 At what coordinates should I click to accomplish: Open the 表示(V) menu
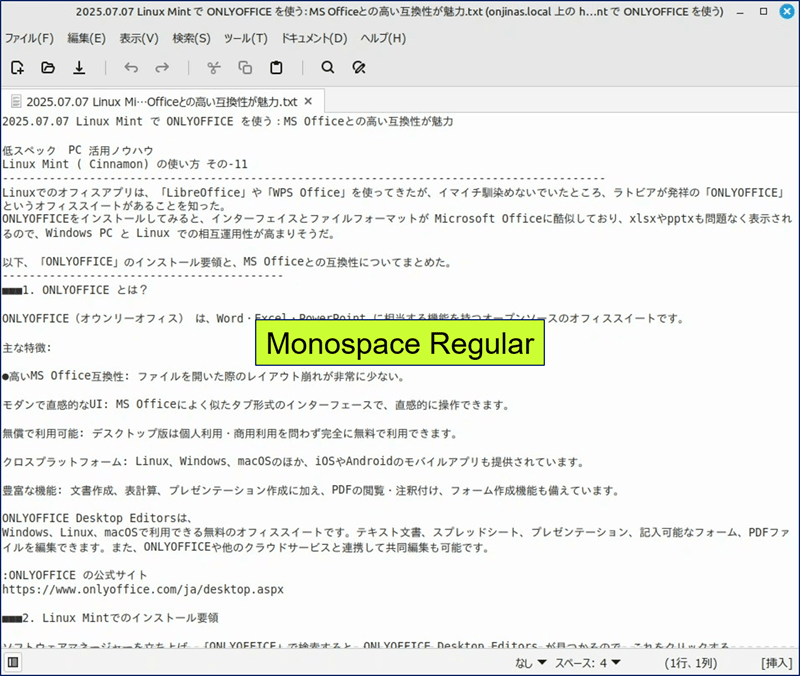139,38
